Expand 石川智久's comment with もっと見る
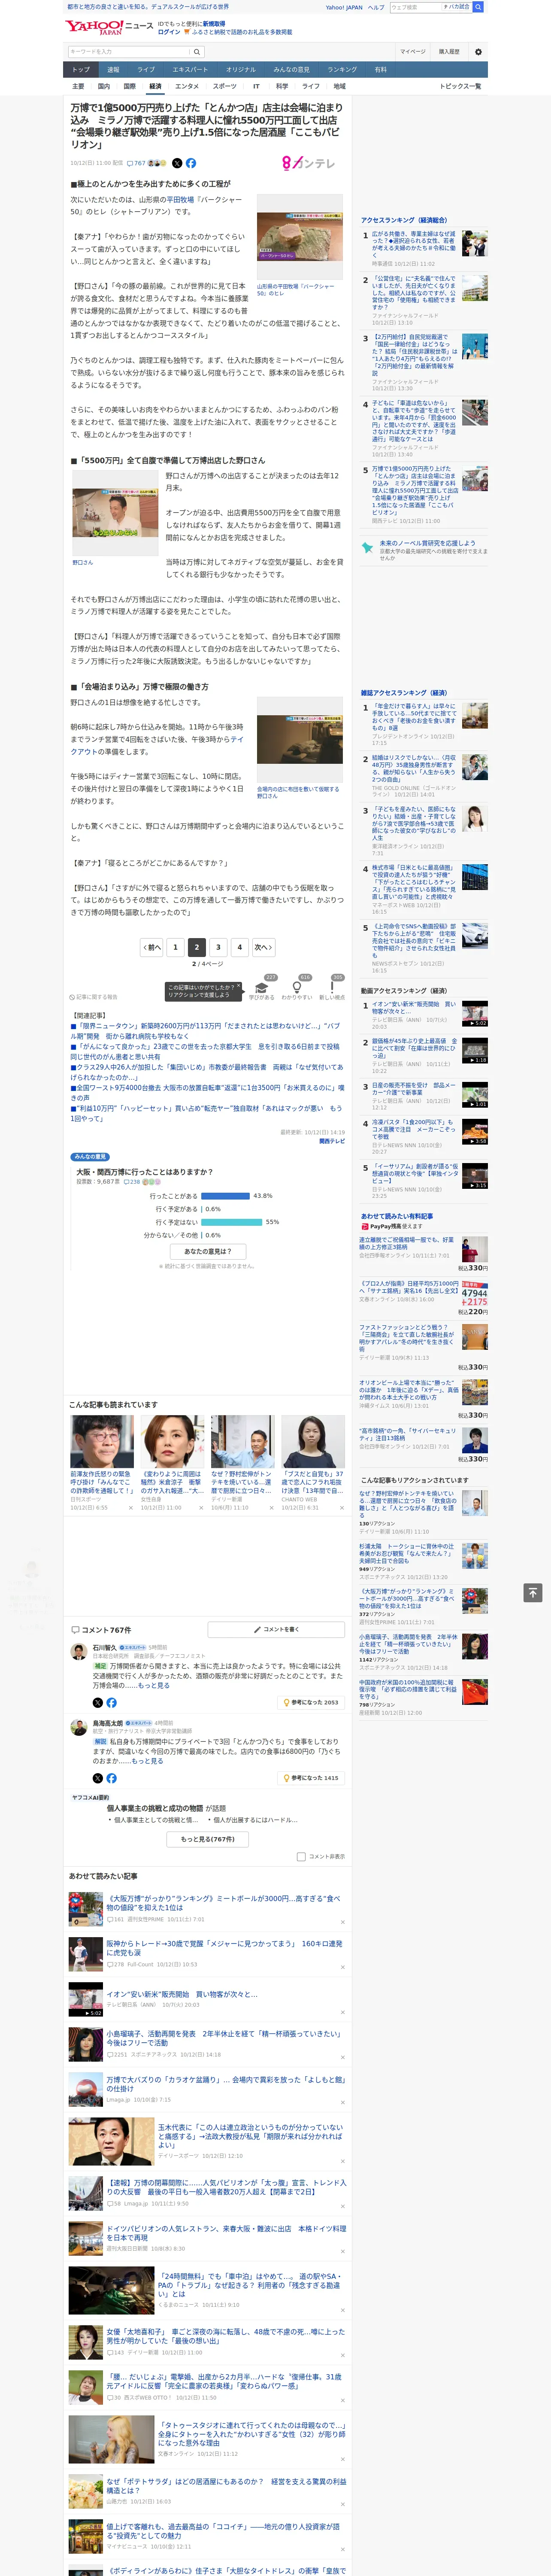The height and width of the screenshot is (2576, 551). coord(153,1685)
